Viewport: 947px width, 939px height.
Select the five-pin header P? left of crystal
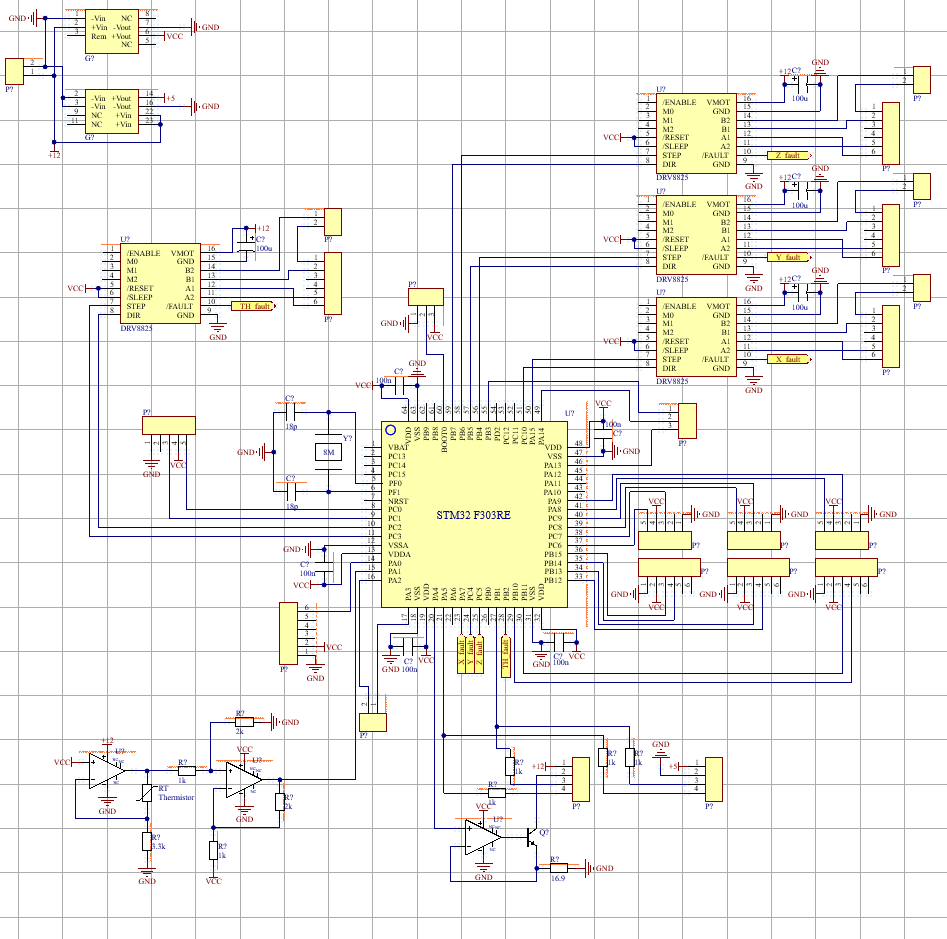pyautogui.click(x=169, y=425)
